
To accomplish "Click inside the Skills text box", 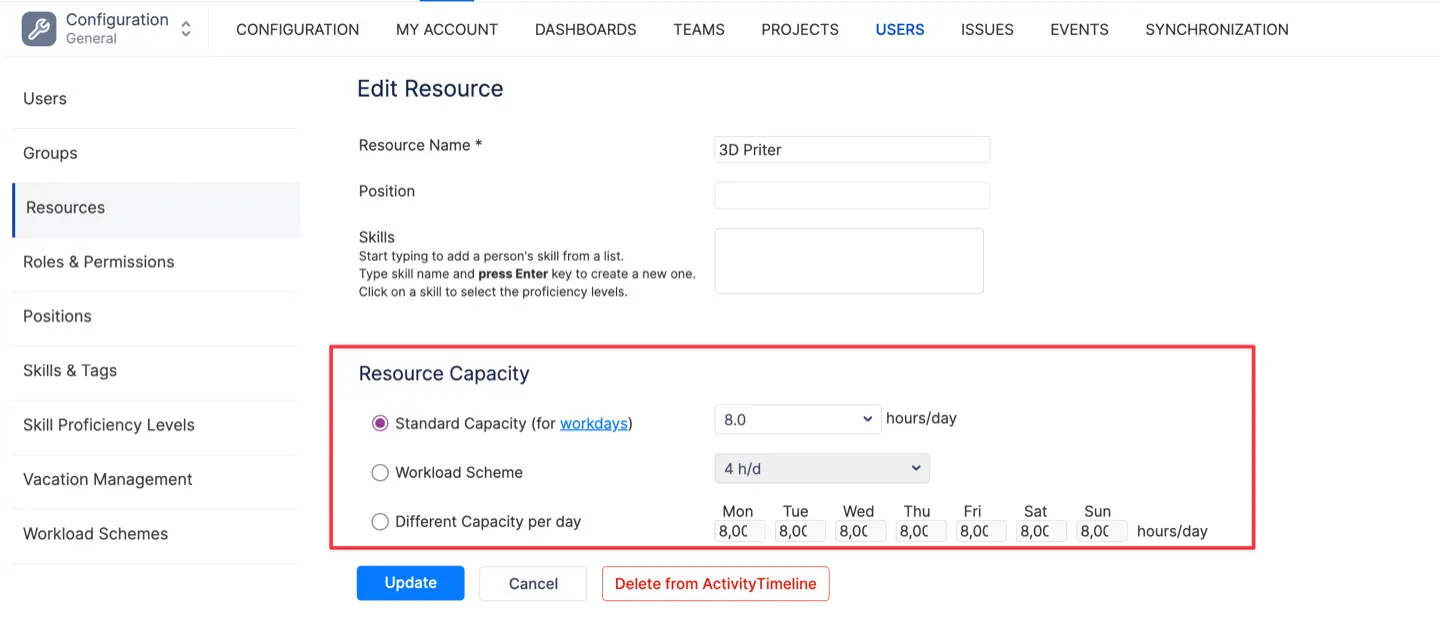I will [x=849, y=261].
